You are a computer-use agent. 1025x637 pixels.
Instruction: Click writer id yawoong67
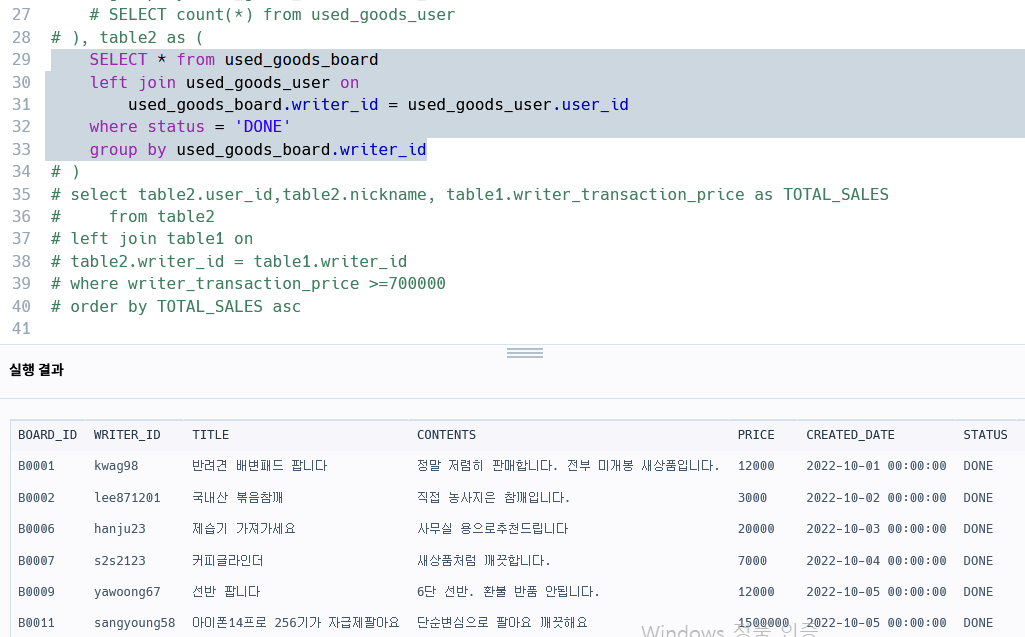point(127,591)
